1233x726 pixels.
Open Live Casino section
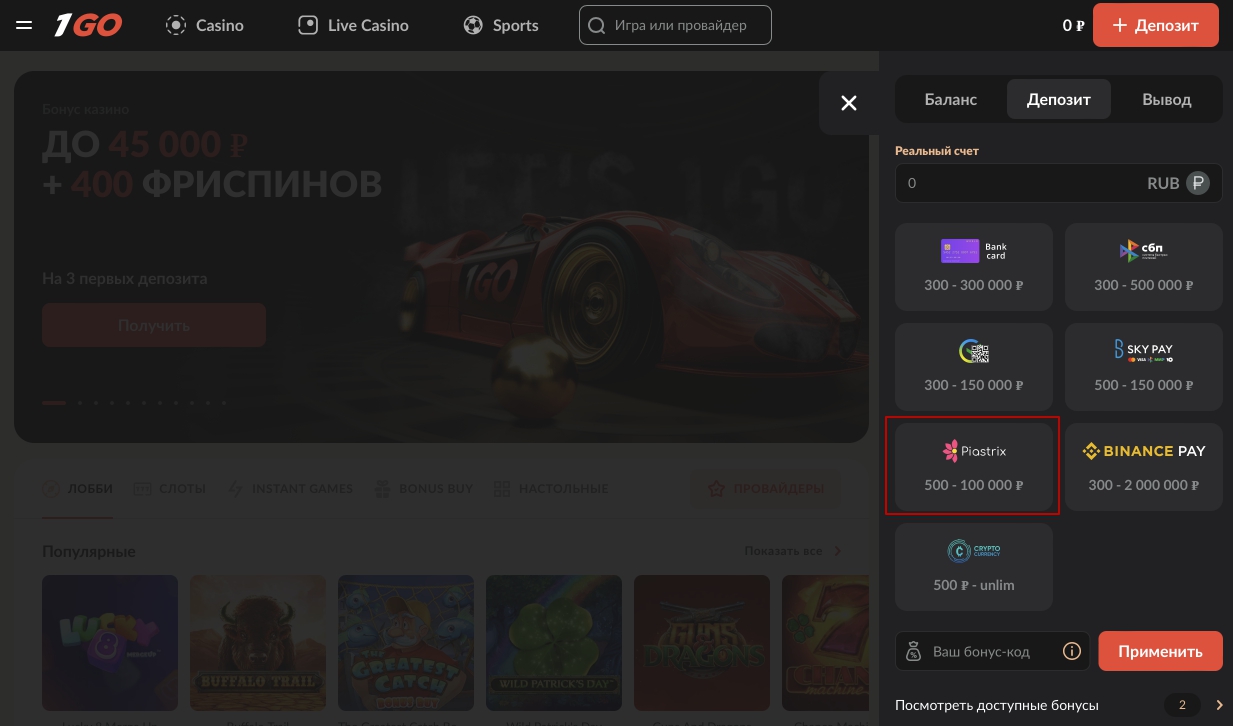coord(353,26)
